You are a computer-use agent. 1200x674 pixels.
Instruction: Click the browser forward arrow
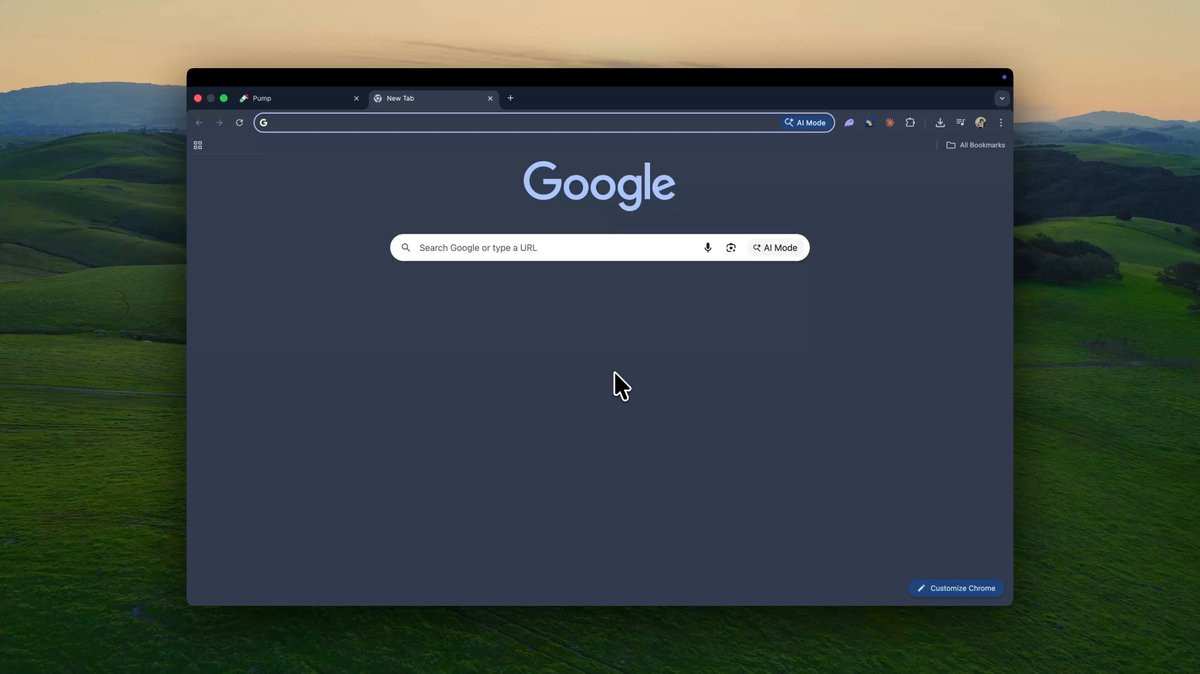219,123
